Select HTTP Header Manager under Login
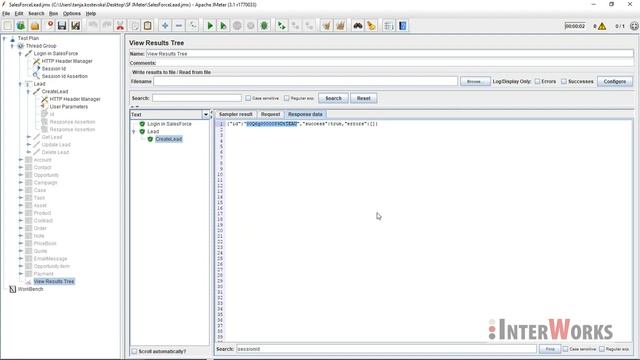The height and width of the screenshot is (360, 640). [x=67, y=61]
